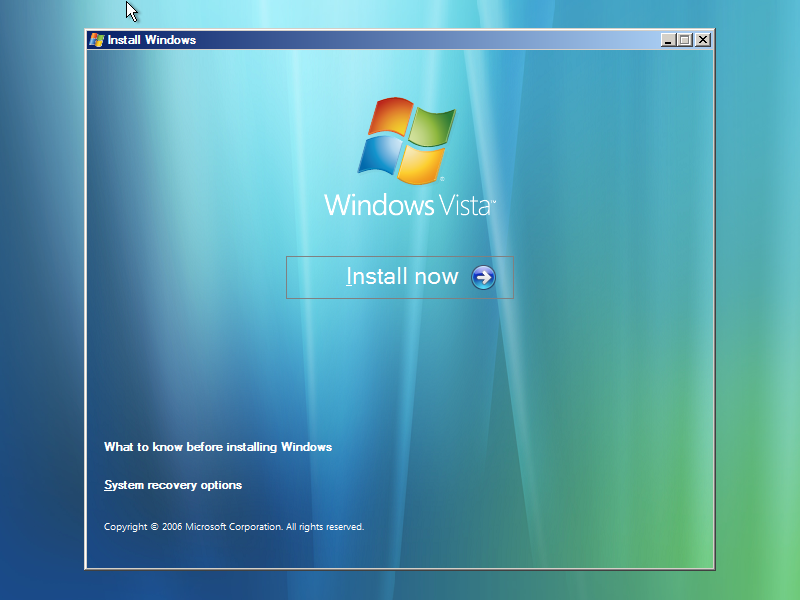Click the yellow pane of the Windows logo
Screen dimensions: 800x600
click(421, 164)
